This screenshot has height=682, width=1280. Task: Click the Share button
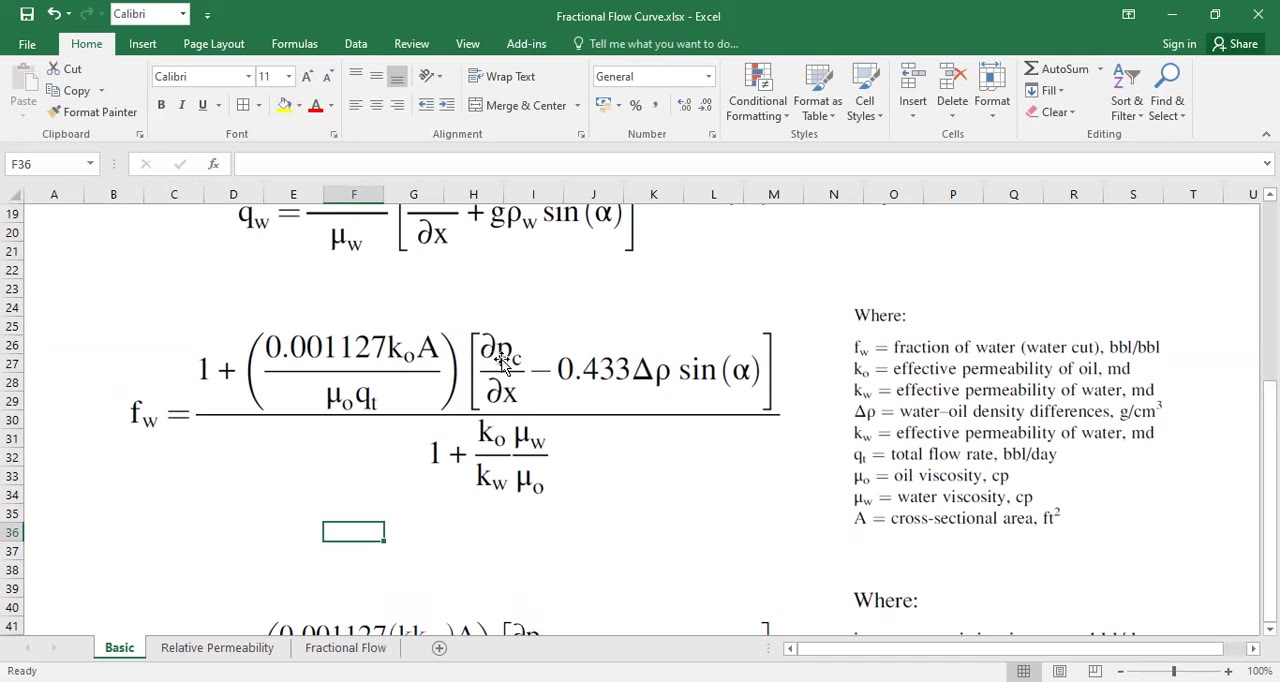1235,43
